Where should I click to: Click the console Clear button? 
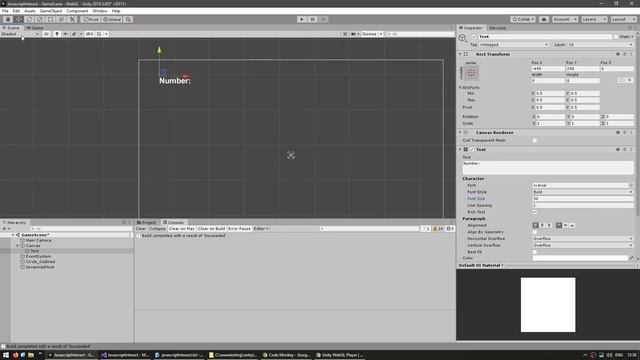click(141, 229)
